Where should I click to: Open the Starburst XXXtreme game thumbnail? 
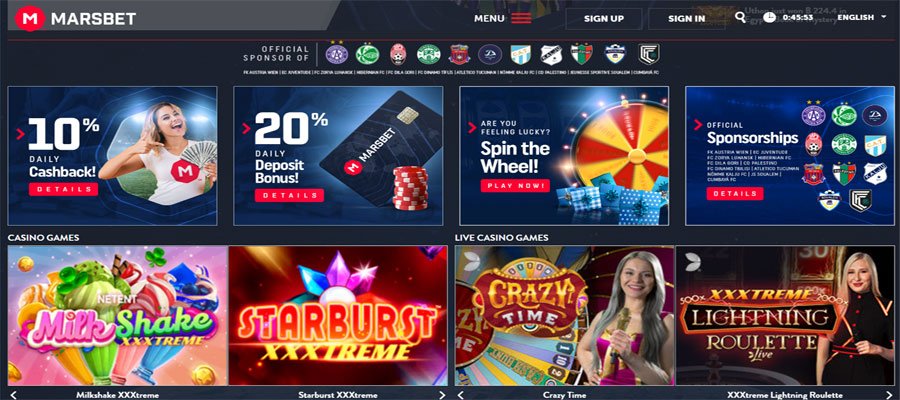point(338,316)
